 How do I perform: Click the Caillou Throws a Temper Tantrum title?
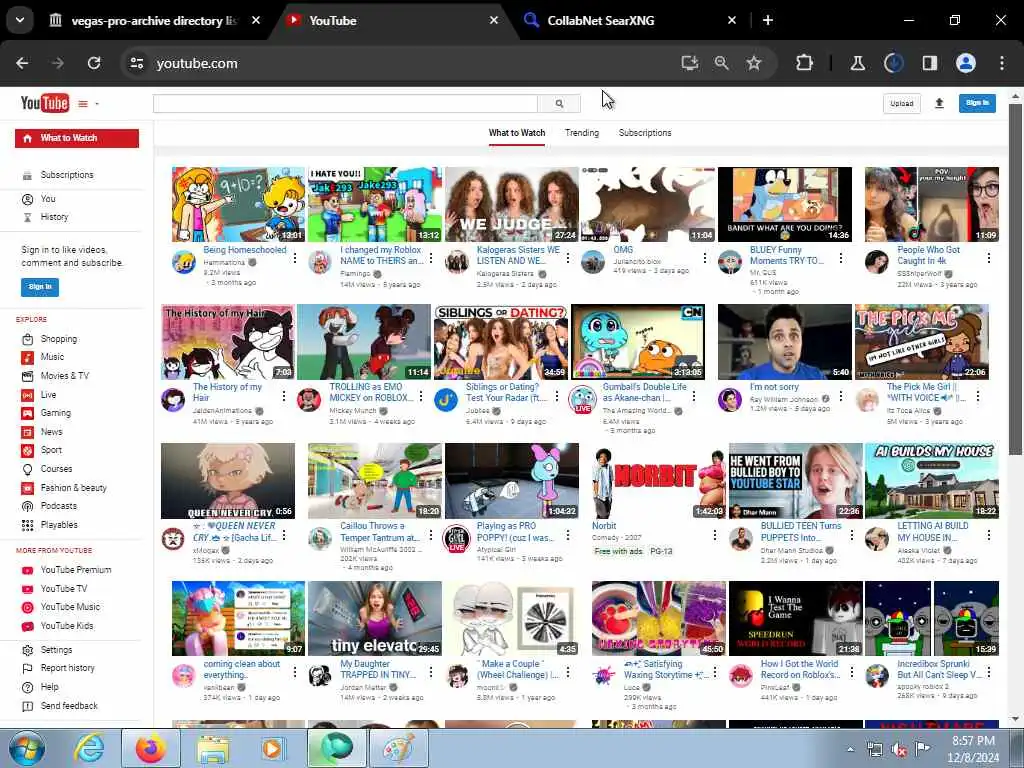pos(379,532)
